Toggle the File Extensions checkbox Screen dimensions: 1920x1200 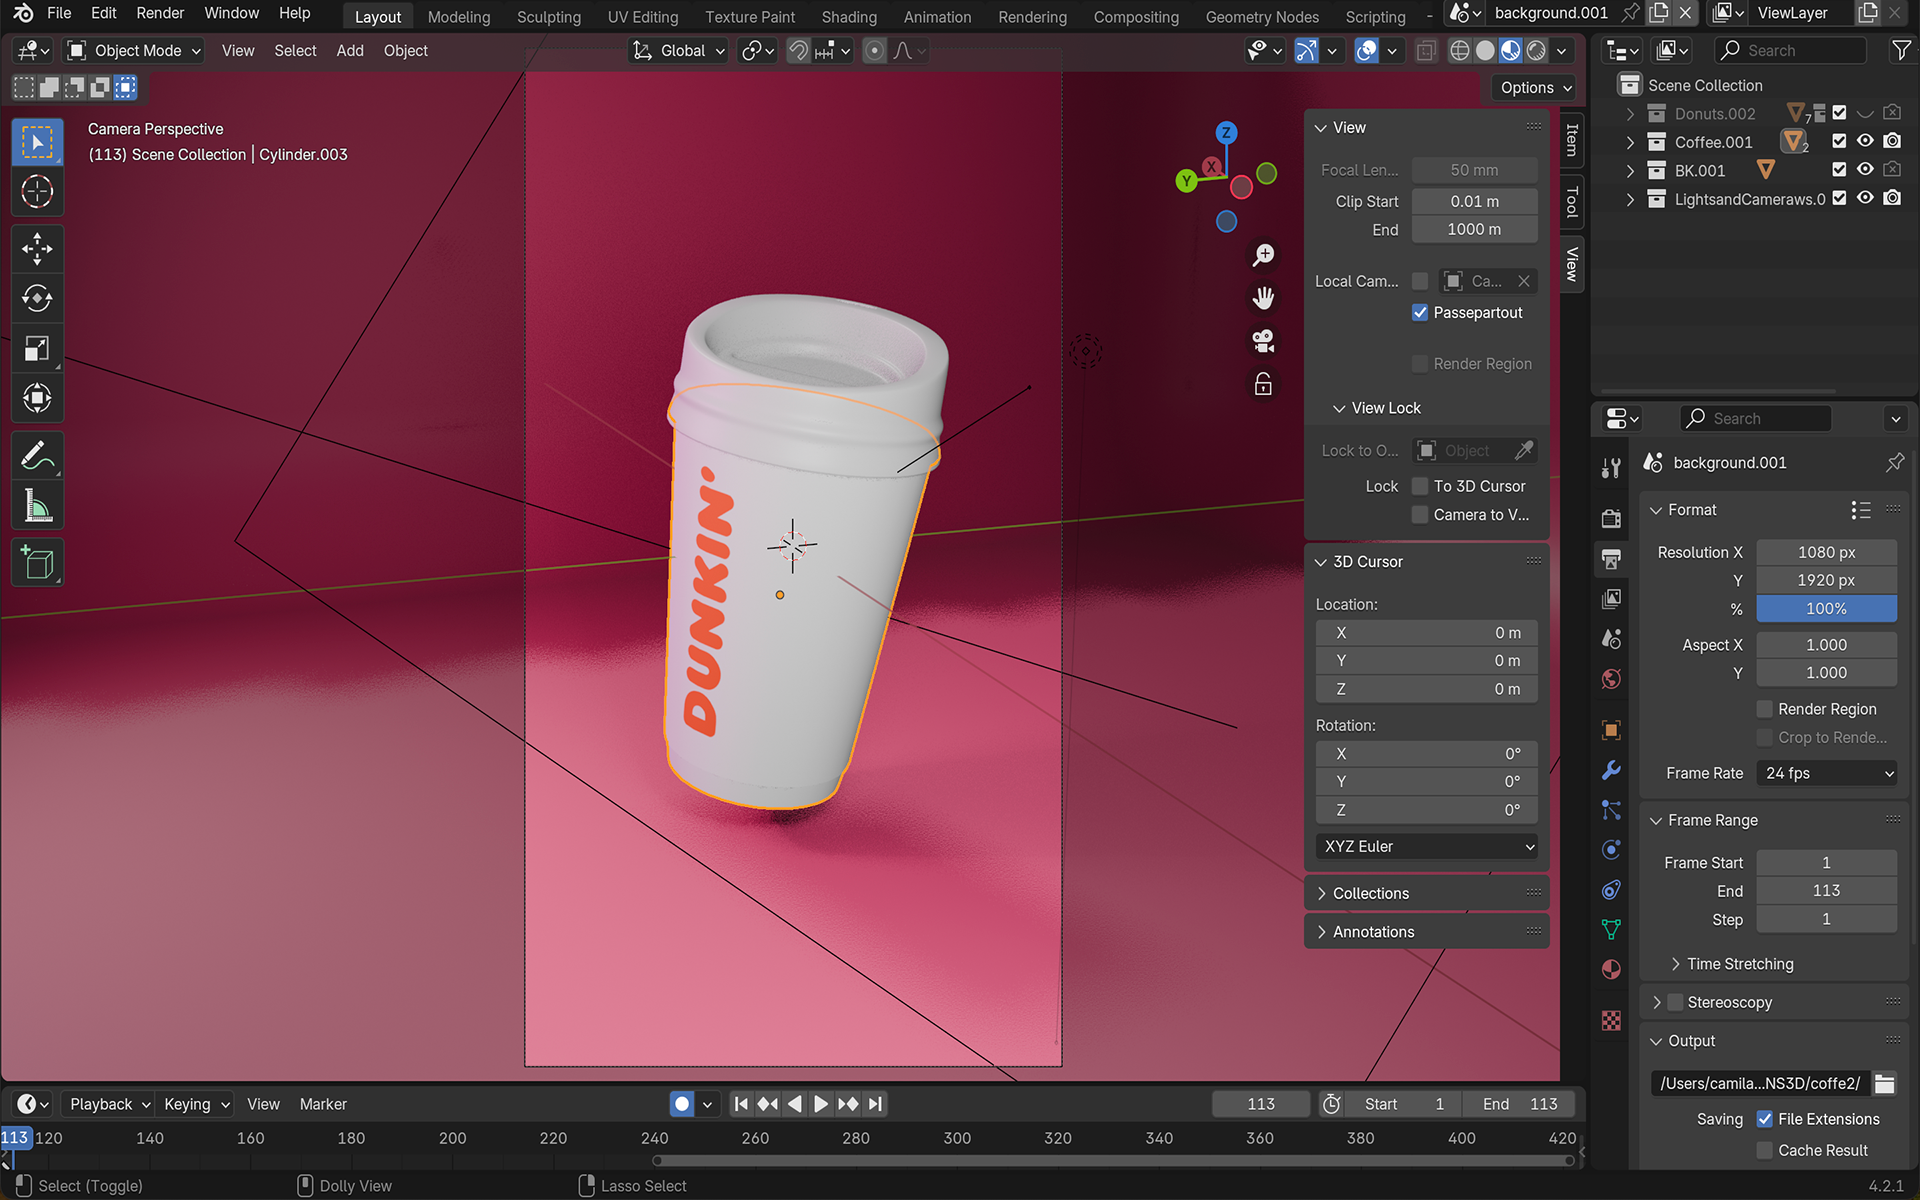pos(1765,1119)
